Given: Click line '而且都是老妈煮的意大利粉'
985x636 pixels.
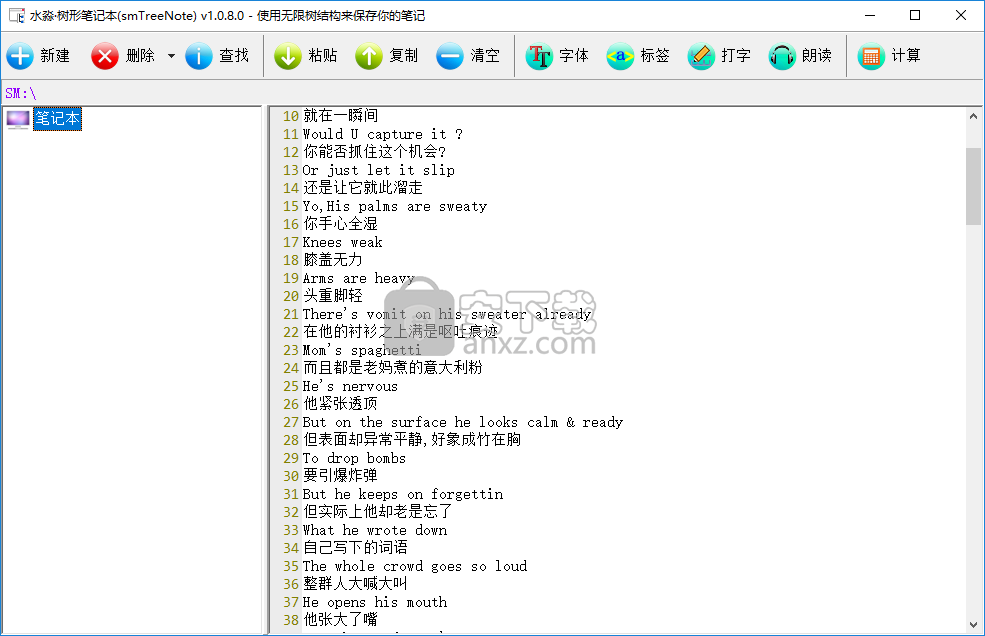Looking at the screenshot, I should point(393,368).
